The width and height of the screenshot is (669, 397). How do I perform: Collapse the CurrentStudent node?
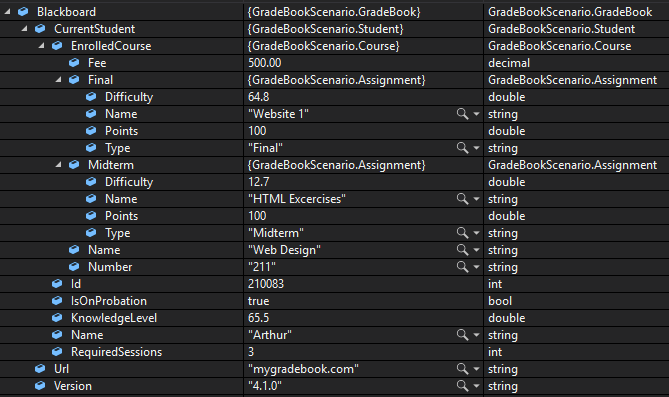24,29
